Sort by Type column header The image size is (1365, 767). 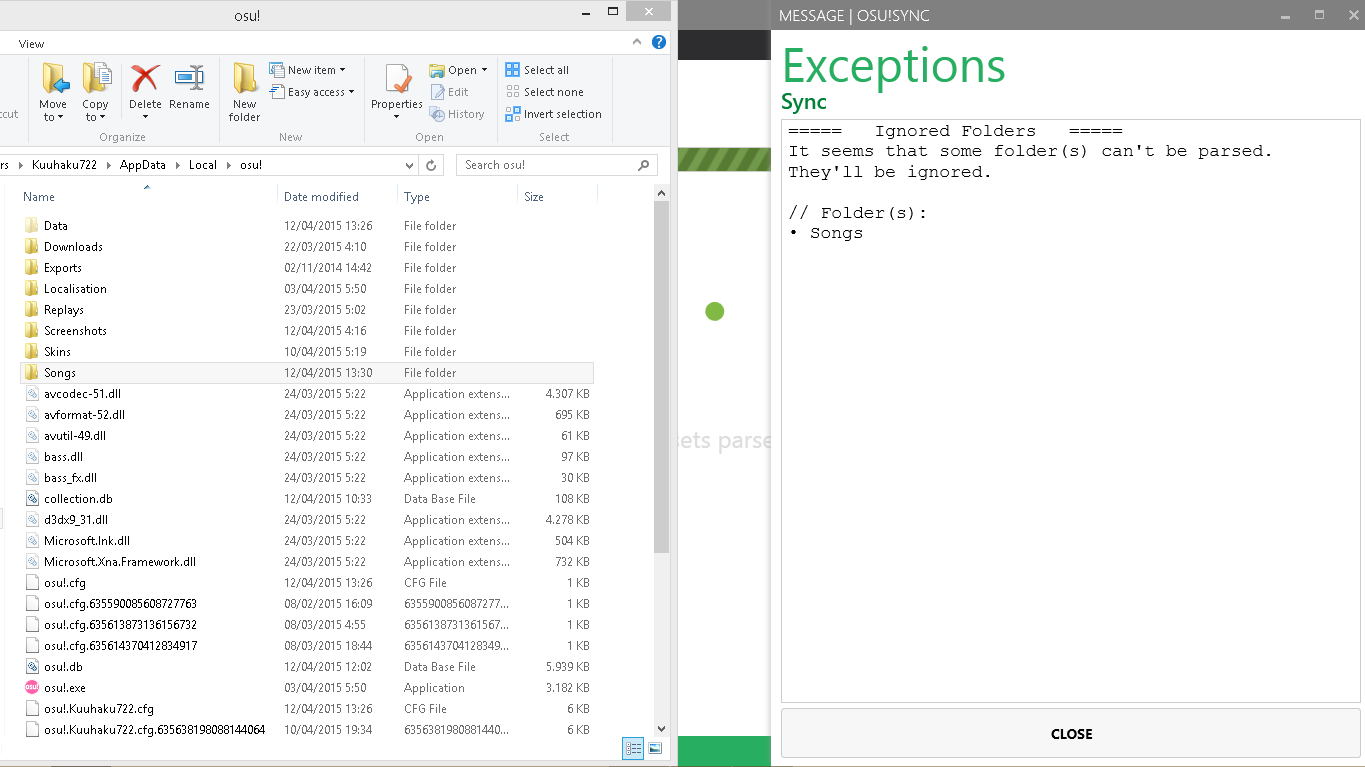coord(457,197)
